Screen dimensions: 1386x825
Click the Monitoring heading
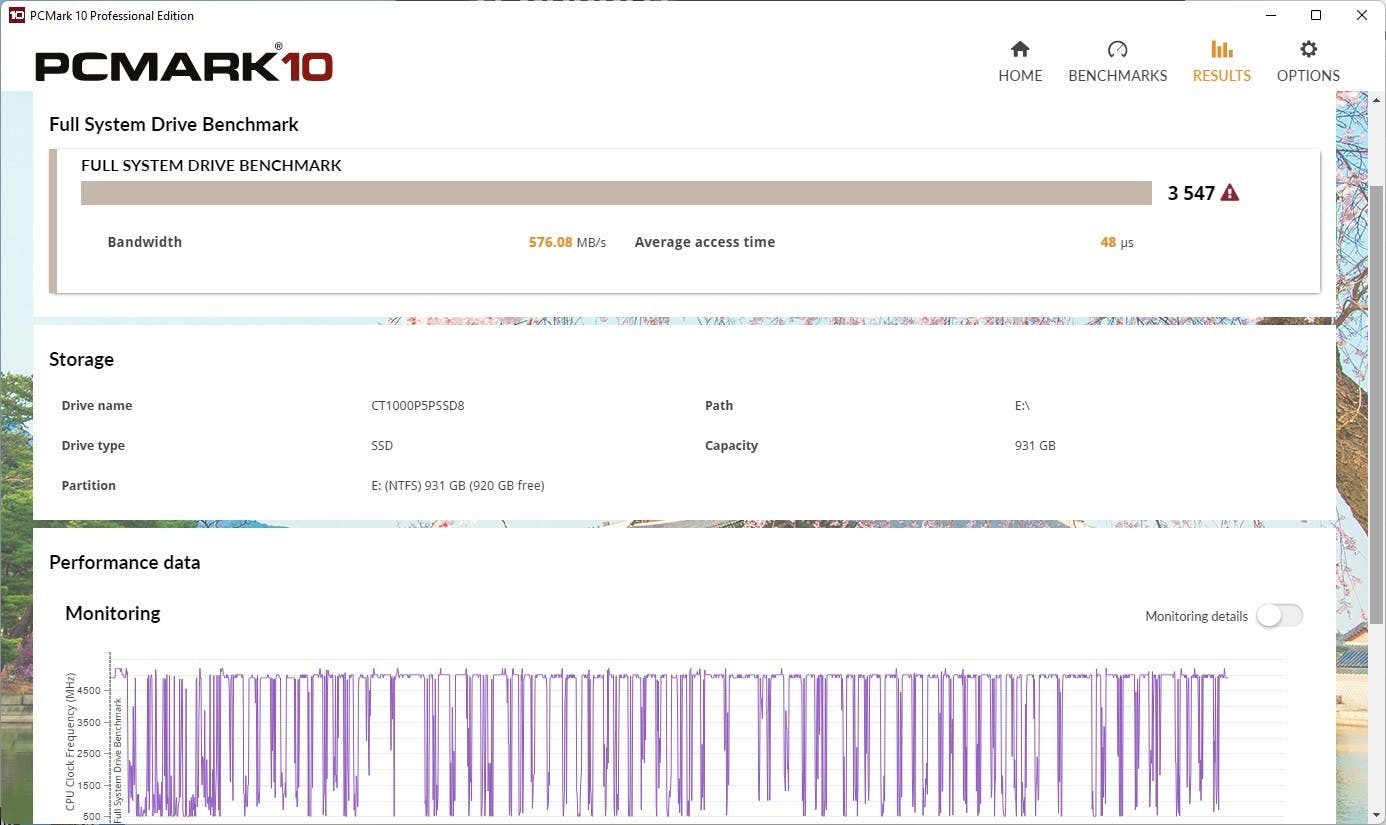113,613
